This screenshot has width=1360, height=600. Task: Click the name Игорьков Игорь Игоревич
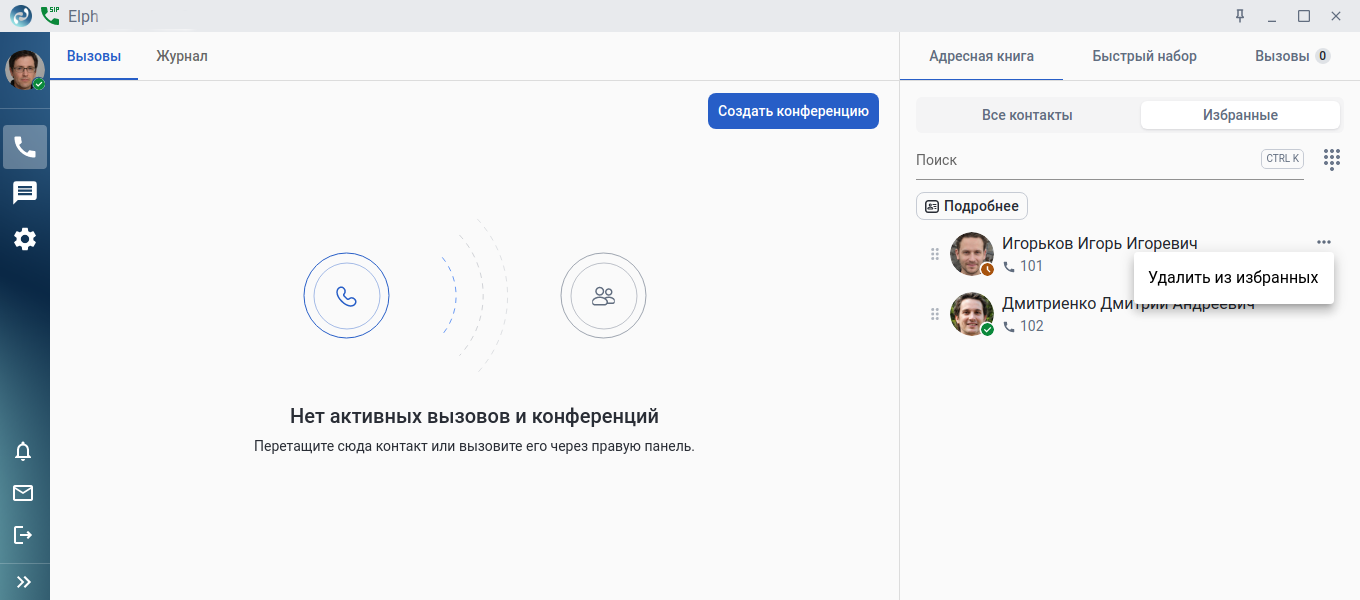tap(1099, 243)
